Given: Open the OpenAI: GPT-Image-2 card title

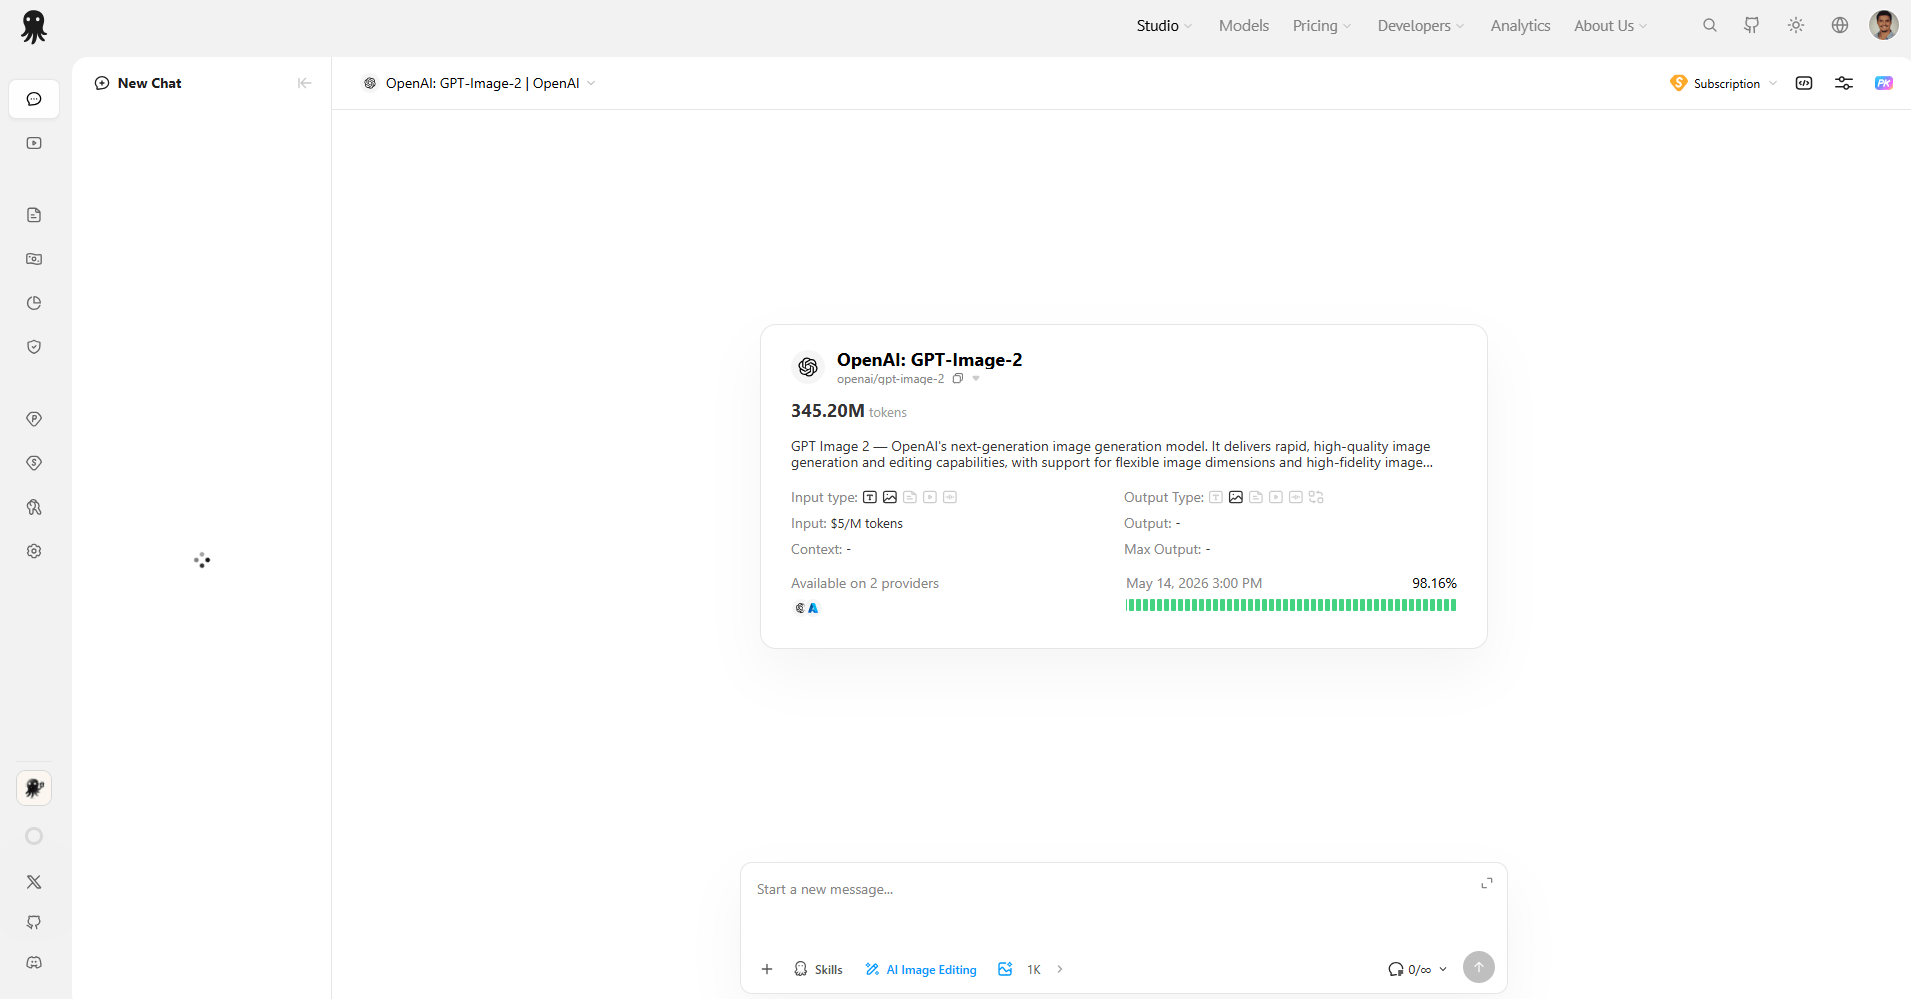Looking at the screenshot, I should pos(929,360).
